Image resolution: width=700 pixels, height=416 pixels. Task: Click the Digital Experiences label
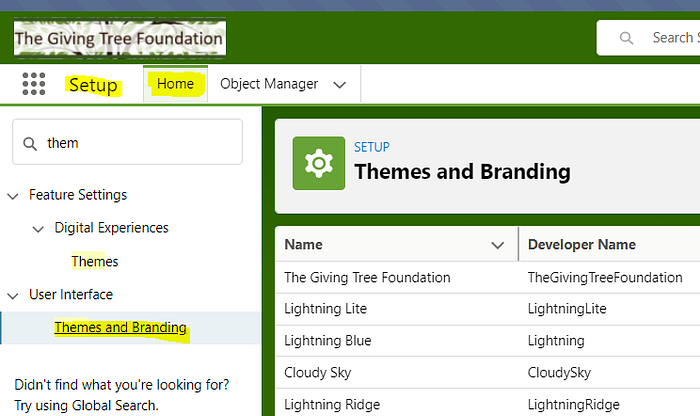[x=112, y=228]
